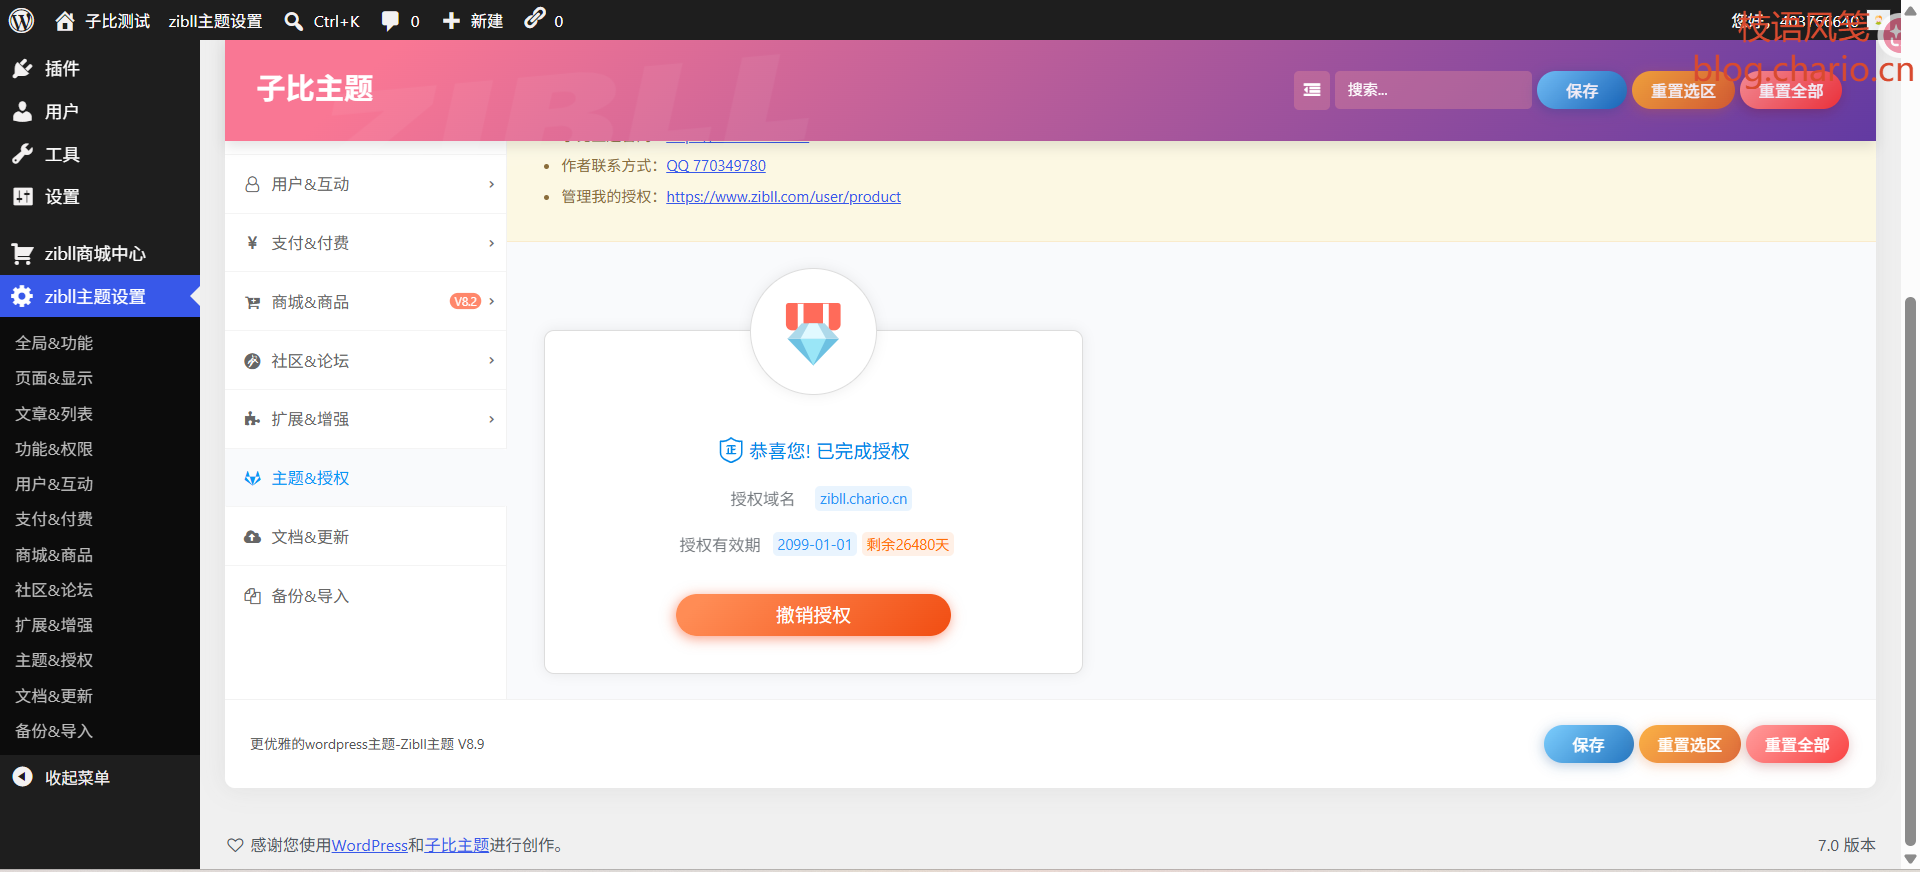Expand the 社区&论坛 section arrow

(x=491, y=361)
